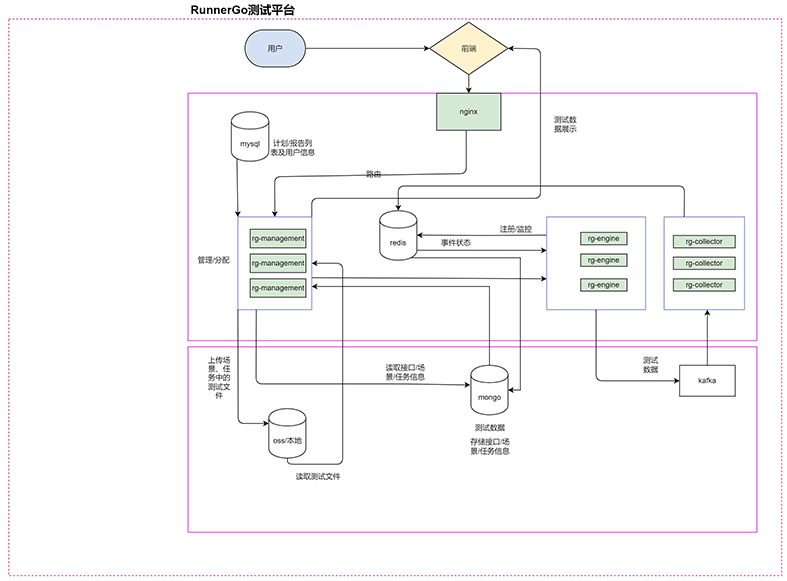Click the 读取接口/场景/任务信息 label
787x581 pixels.
click(405, 372)
